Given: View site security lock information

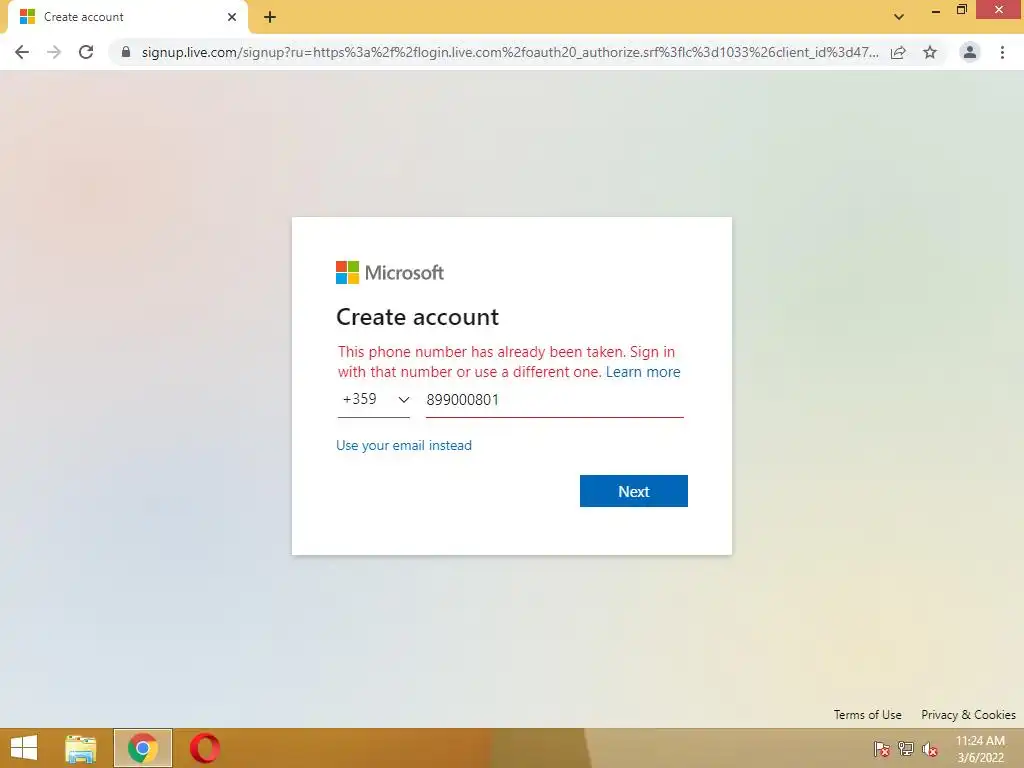Looking at the screenshot, I should [126, 52].
